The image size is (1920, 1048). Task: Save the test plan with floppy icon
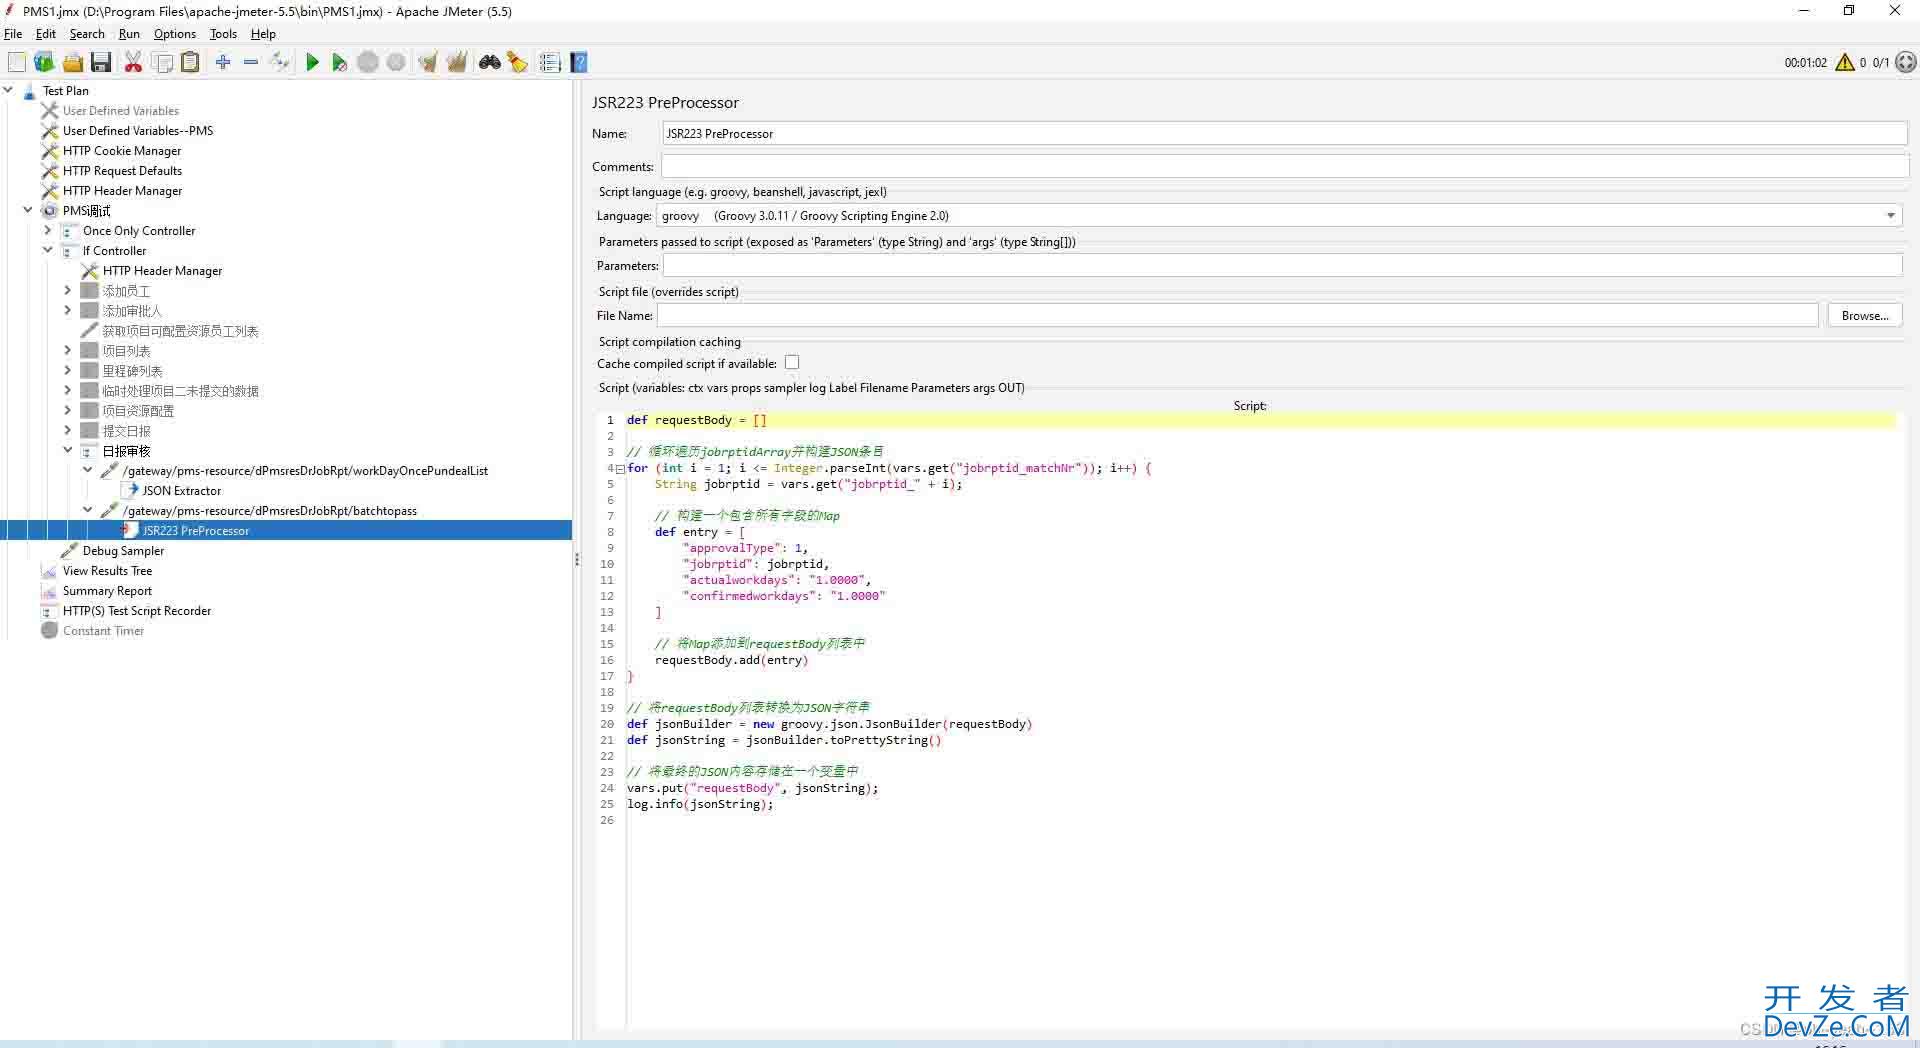(x=101, y=62)
